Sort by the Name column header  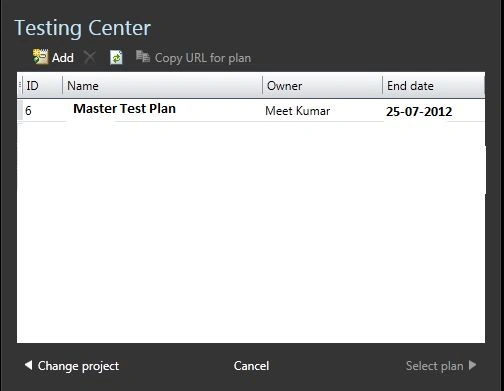point(162,86)
